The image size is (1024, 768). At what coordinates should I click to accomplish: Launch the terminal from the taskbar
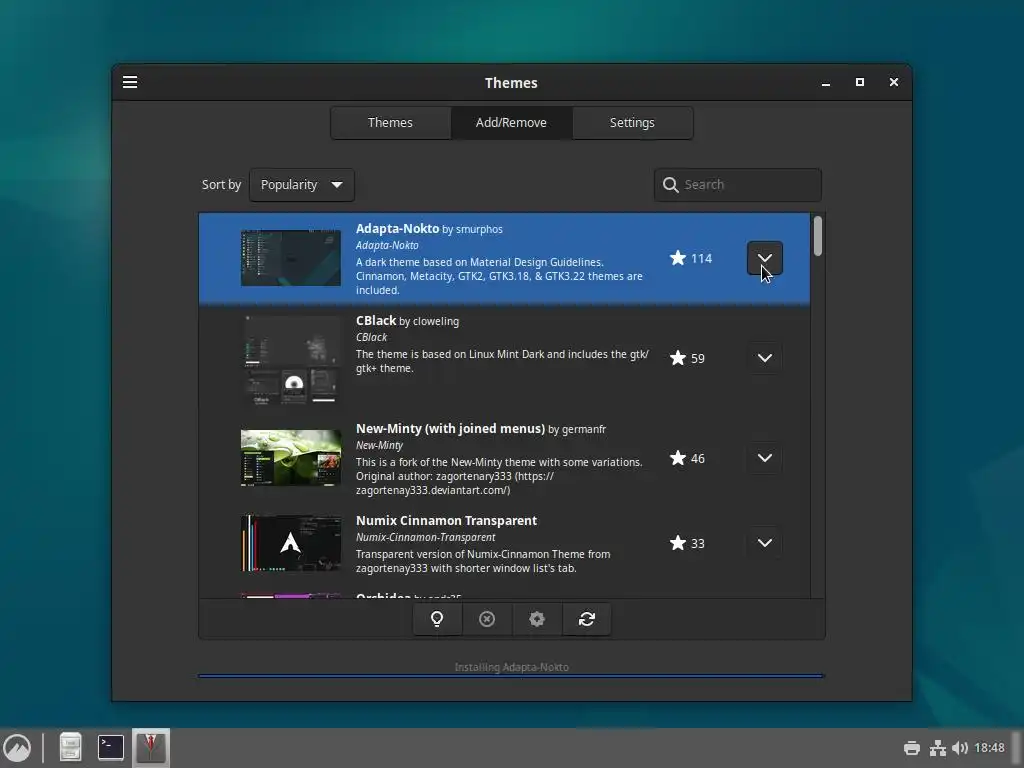click(x=110, y=748)
